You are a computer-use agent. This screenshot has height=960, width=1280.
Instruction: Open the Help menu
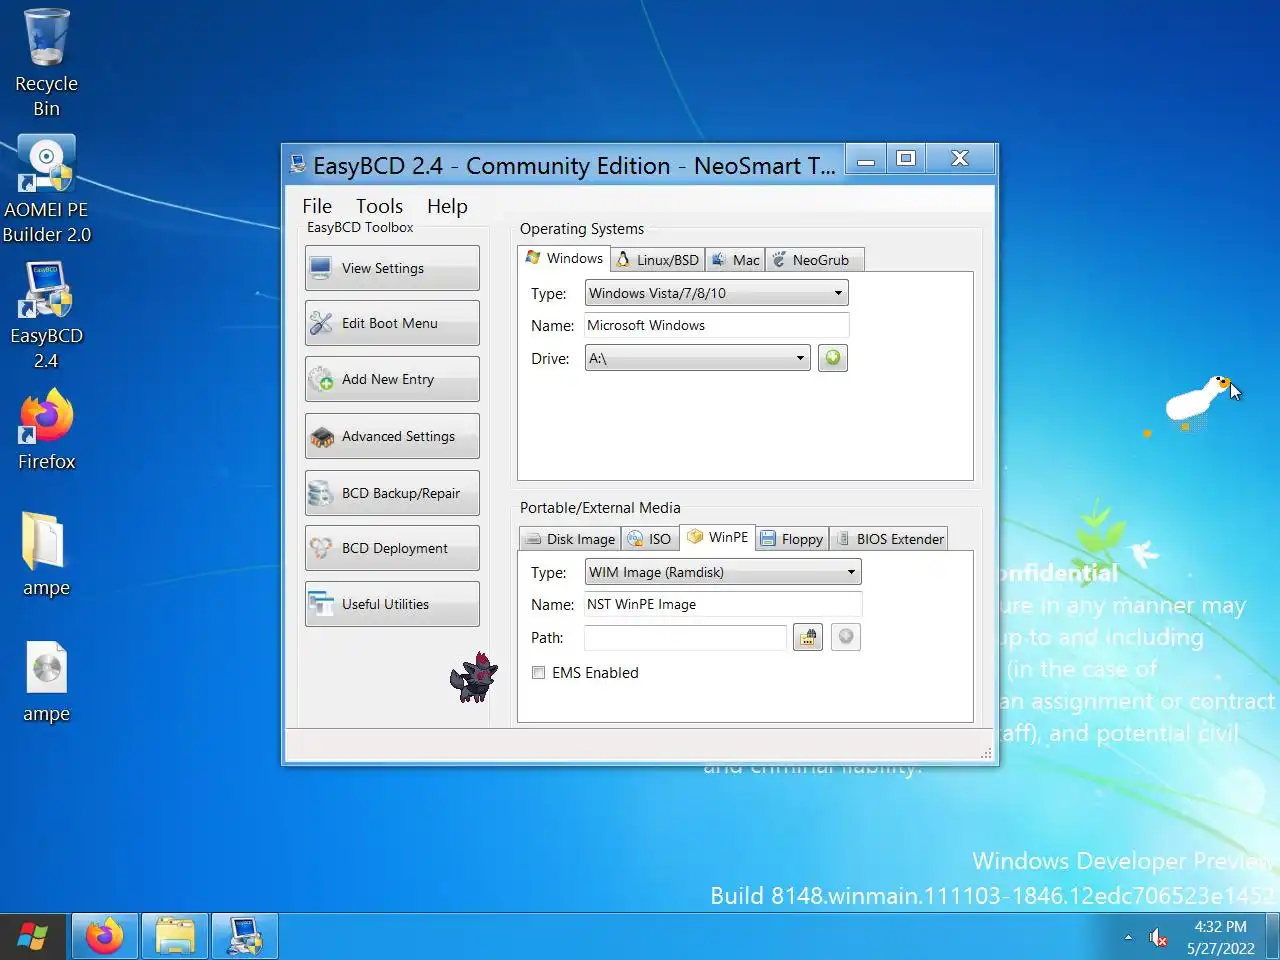point(447,206)
